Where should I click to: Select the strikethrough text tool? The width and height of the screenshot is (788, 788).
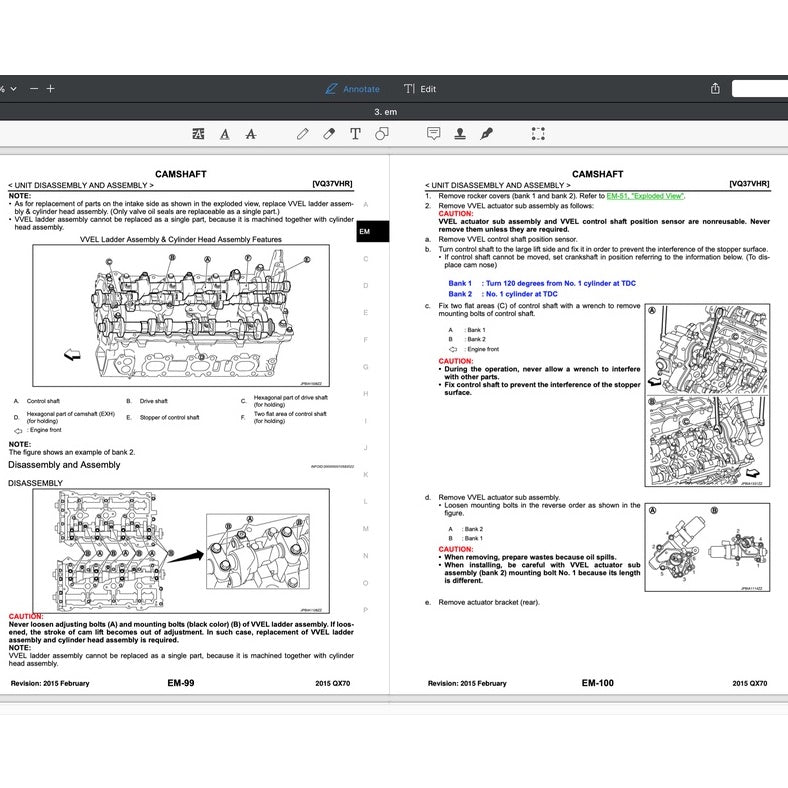click(x=251, y=134)
